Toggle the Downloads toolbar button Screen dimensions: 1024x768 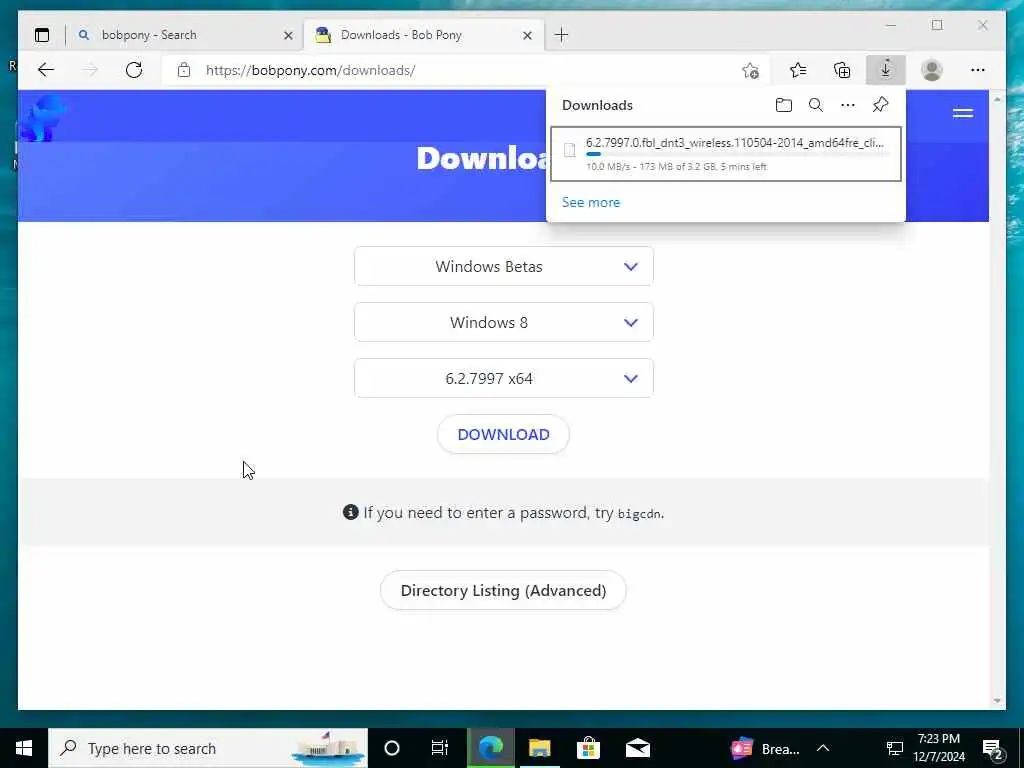(886, 70)
